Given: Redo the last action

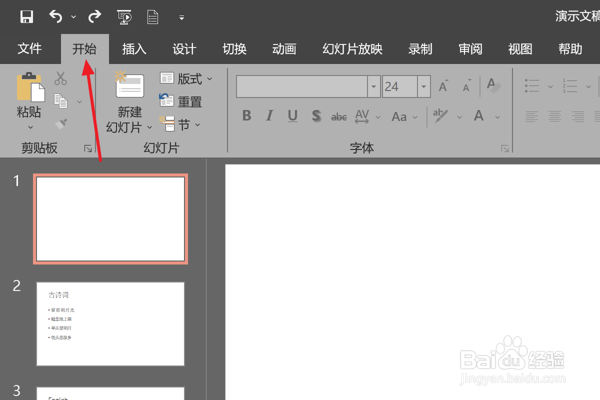Looking at the screenshot, I should coord(95,17).
